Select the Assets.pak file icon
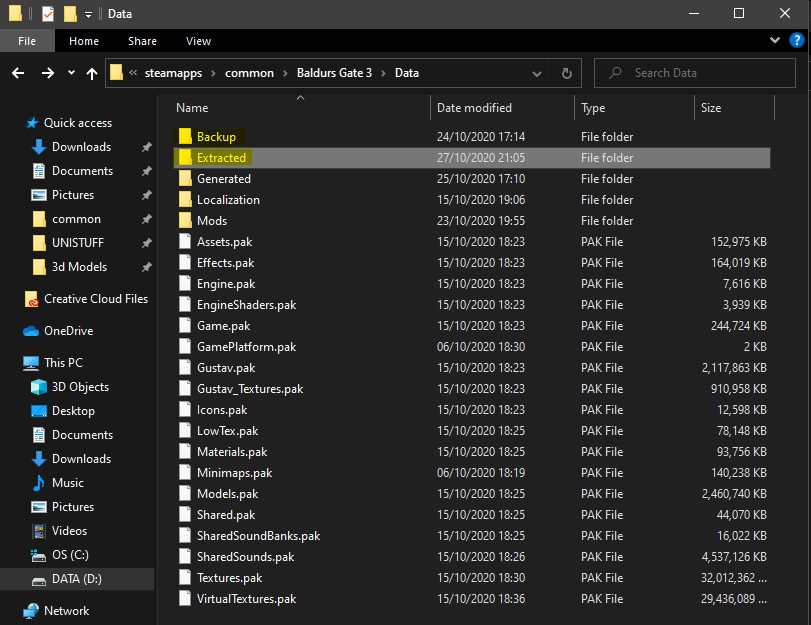811x625 pixels. point(185,242)
